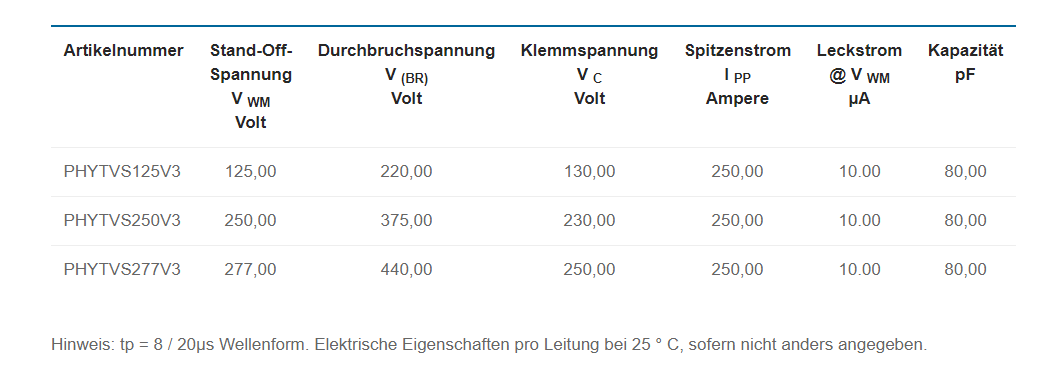Click the Hinweis note text below table
1053x392 pixels.
[x=489, y=346]
